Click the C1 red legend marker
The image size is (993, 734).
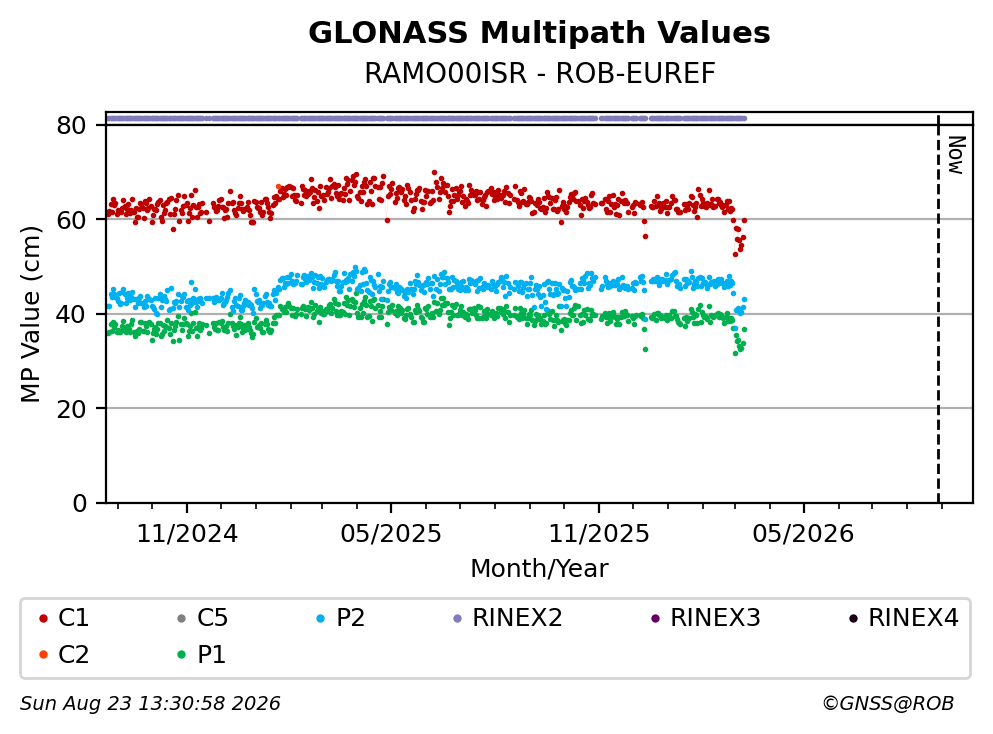tap(43, 618)
